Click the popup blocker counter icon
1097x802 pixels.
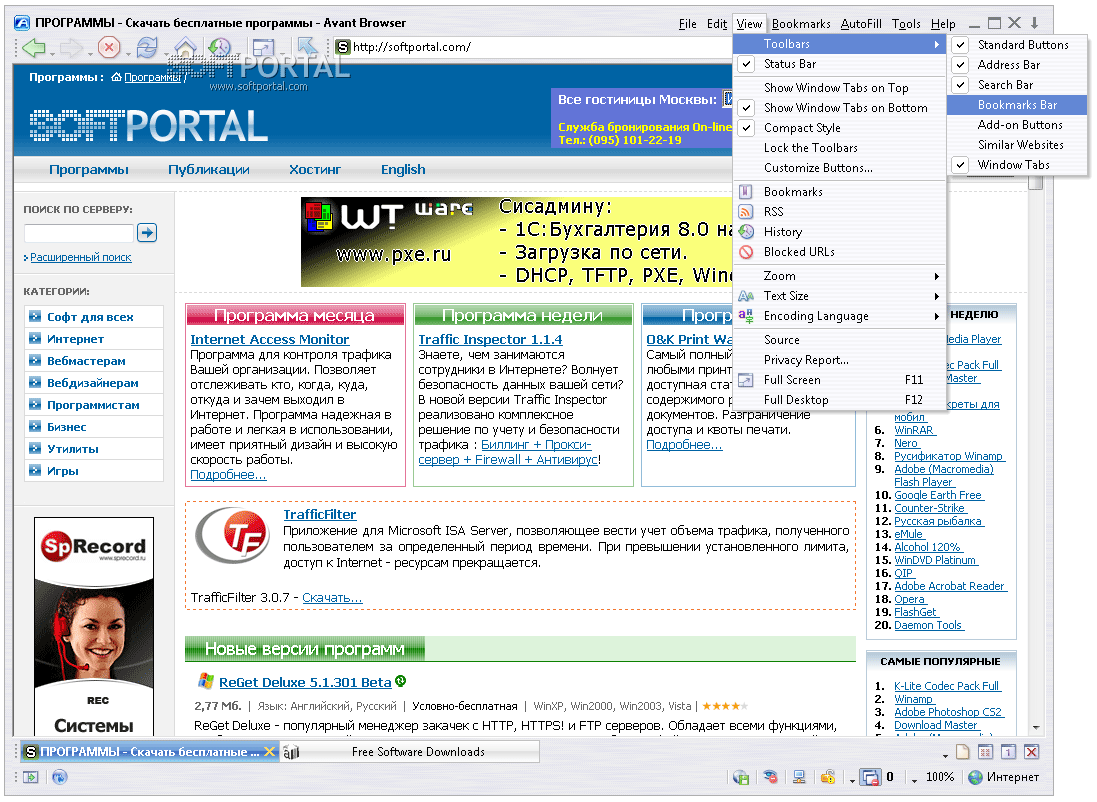click(x=870, y=777)
